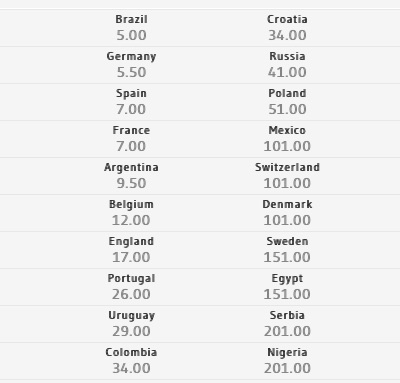Select Switzerland 101.00 selection
Viewport: 400px width, 383px height.
[x=287, y=176]
